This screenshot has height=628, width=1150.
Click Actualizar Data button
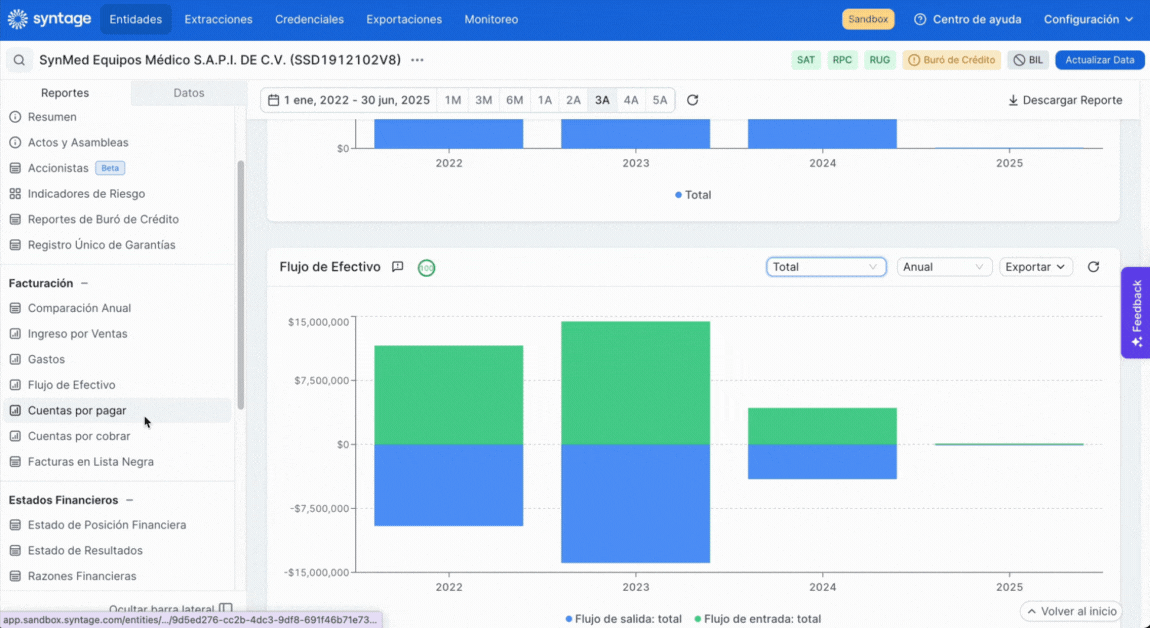pos(1099,60)
